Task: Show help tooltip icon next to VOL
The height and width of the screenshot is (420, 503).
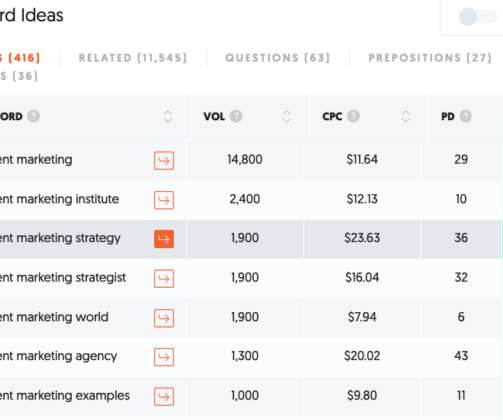Action: [x=236, y=116]
